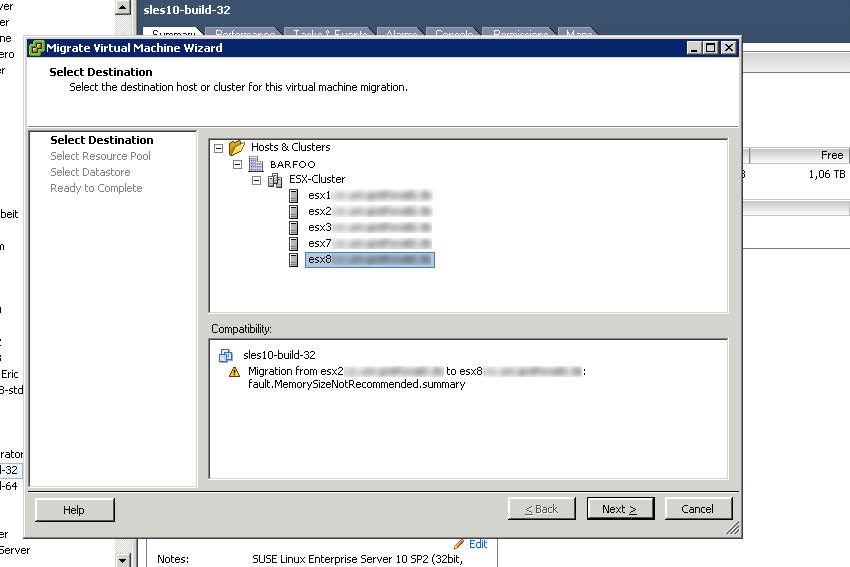Click the ESX-Cluster cluster icon

point(275,180)
